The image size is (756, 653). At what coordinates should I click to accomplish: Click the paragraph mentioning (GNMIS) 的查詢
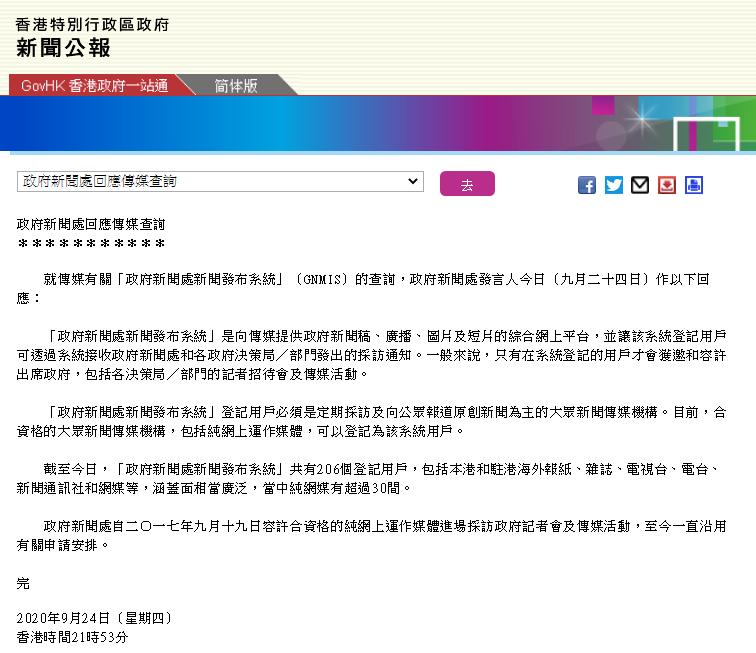[x=370, y=288]
